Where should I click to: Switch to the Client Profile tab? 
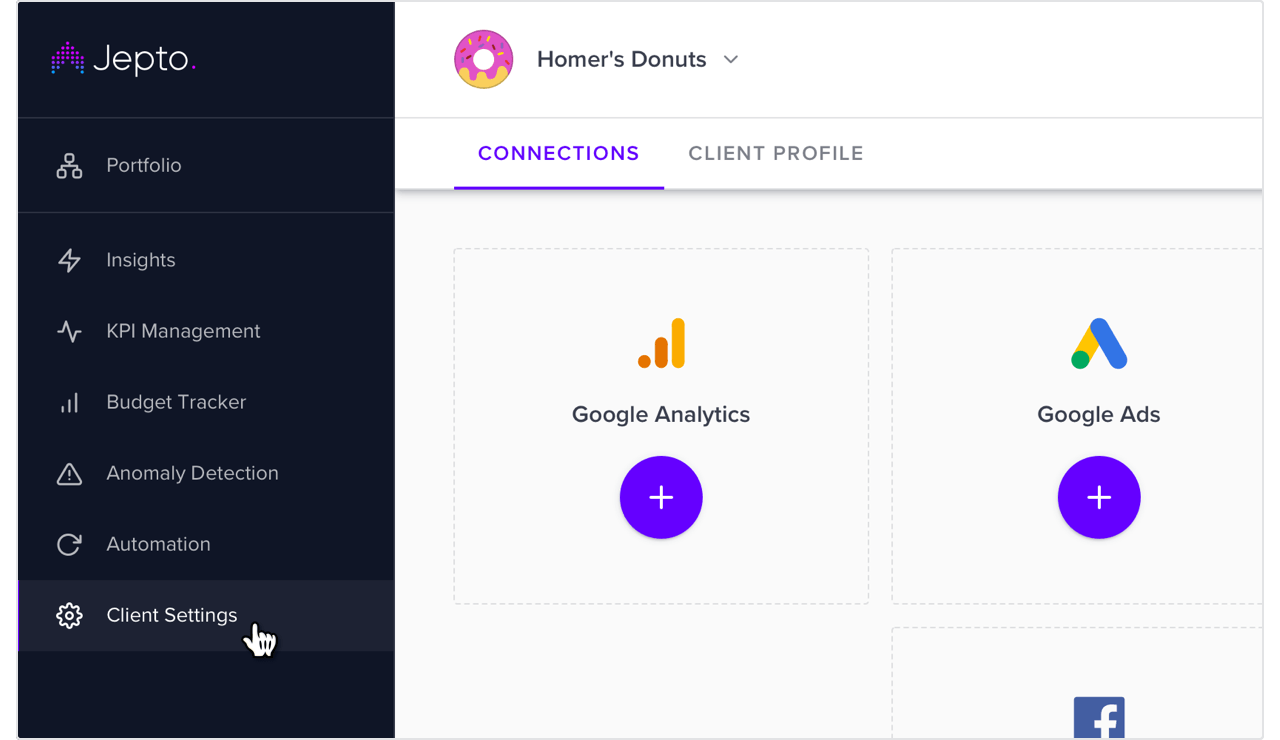tap(776, 154)
